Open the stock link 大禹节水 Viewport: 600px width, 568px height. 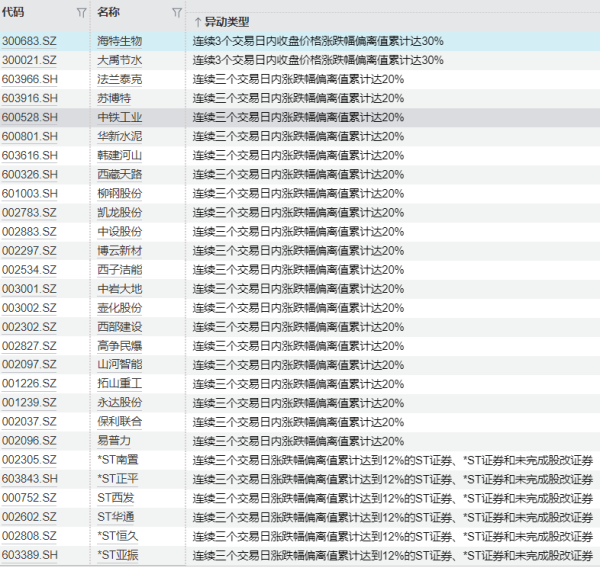coord(119,60)
